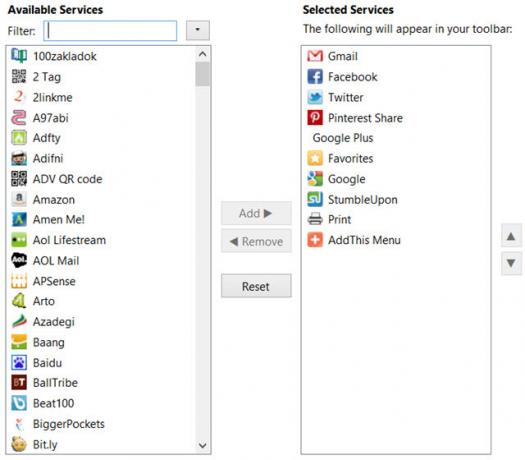Open the filter dropdown arrow button
Image resolution: width=525 pixels, height=460 pixels.
point(198,30)
